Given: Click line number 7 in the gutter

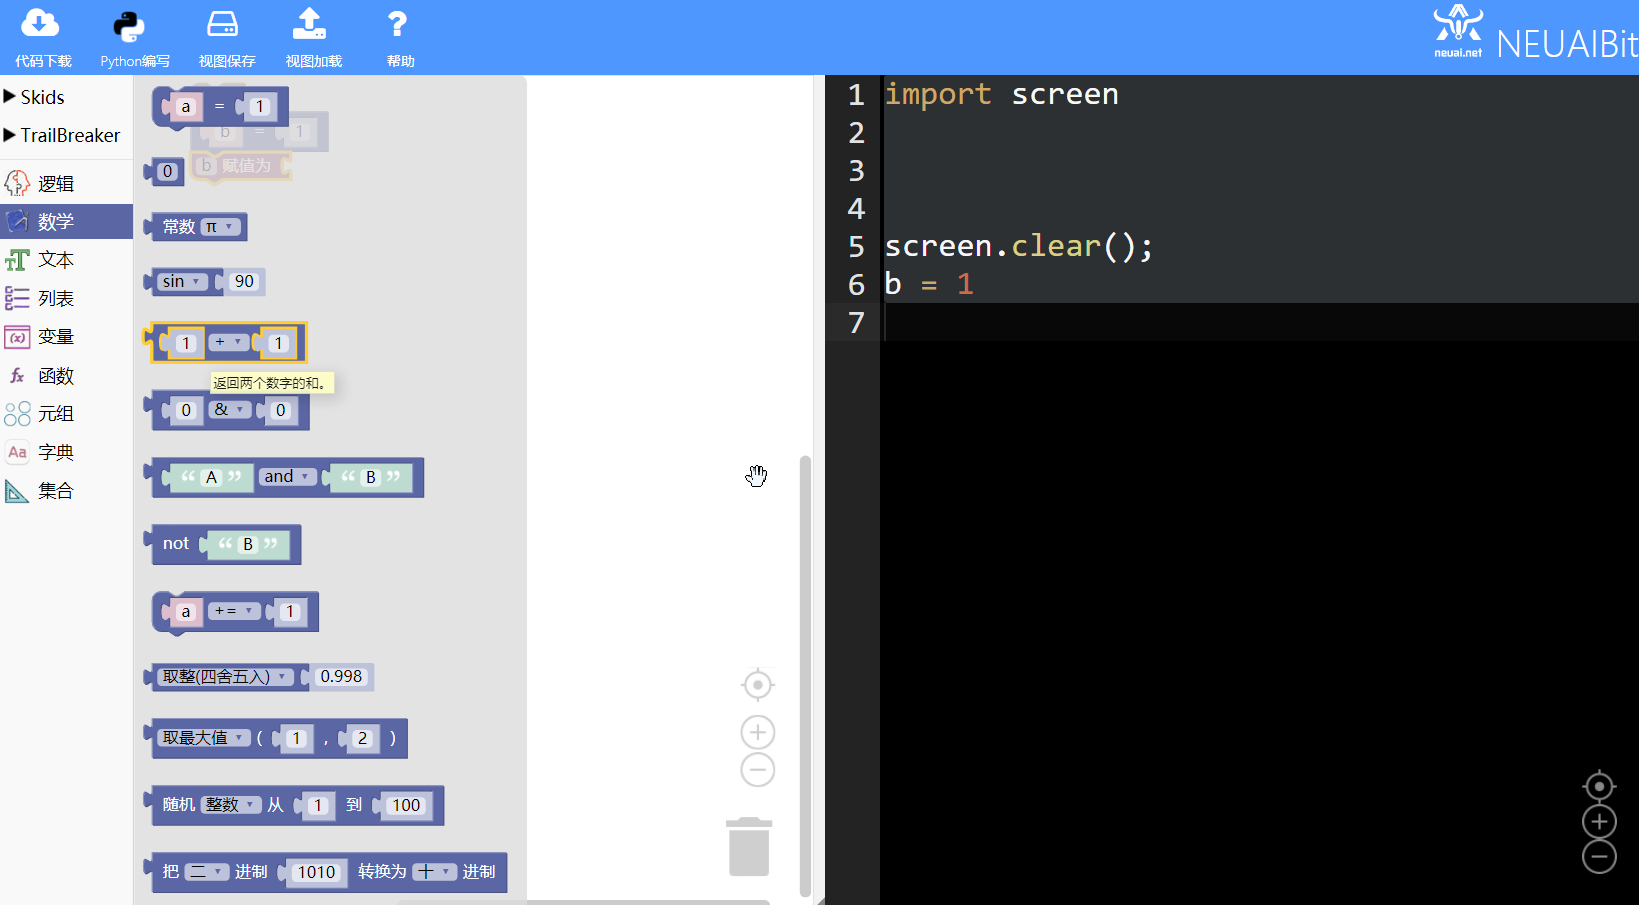Looking at the screenshot, I should (x=856, y=323).
